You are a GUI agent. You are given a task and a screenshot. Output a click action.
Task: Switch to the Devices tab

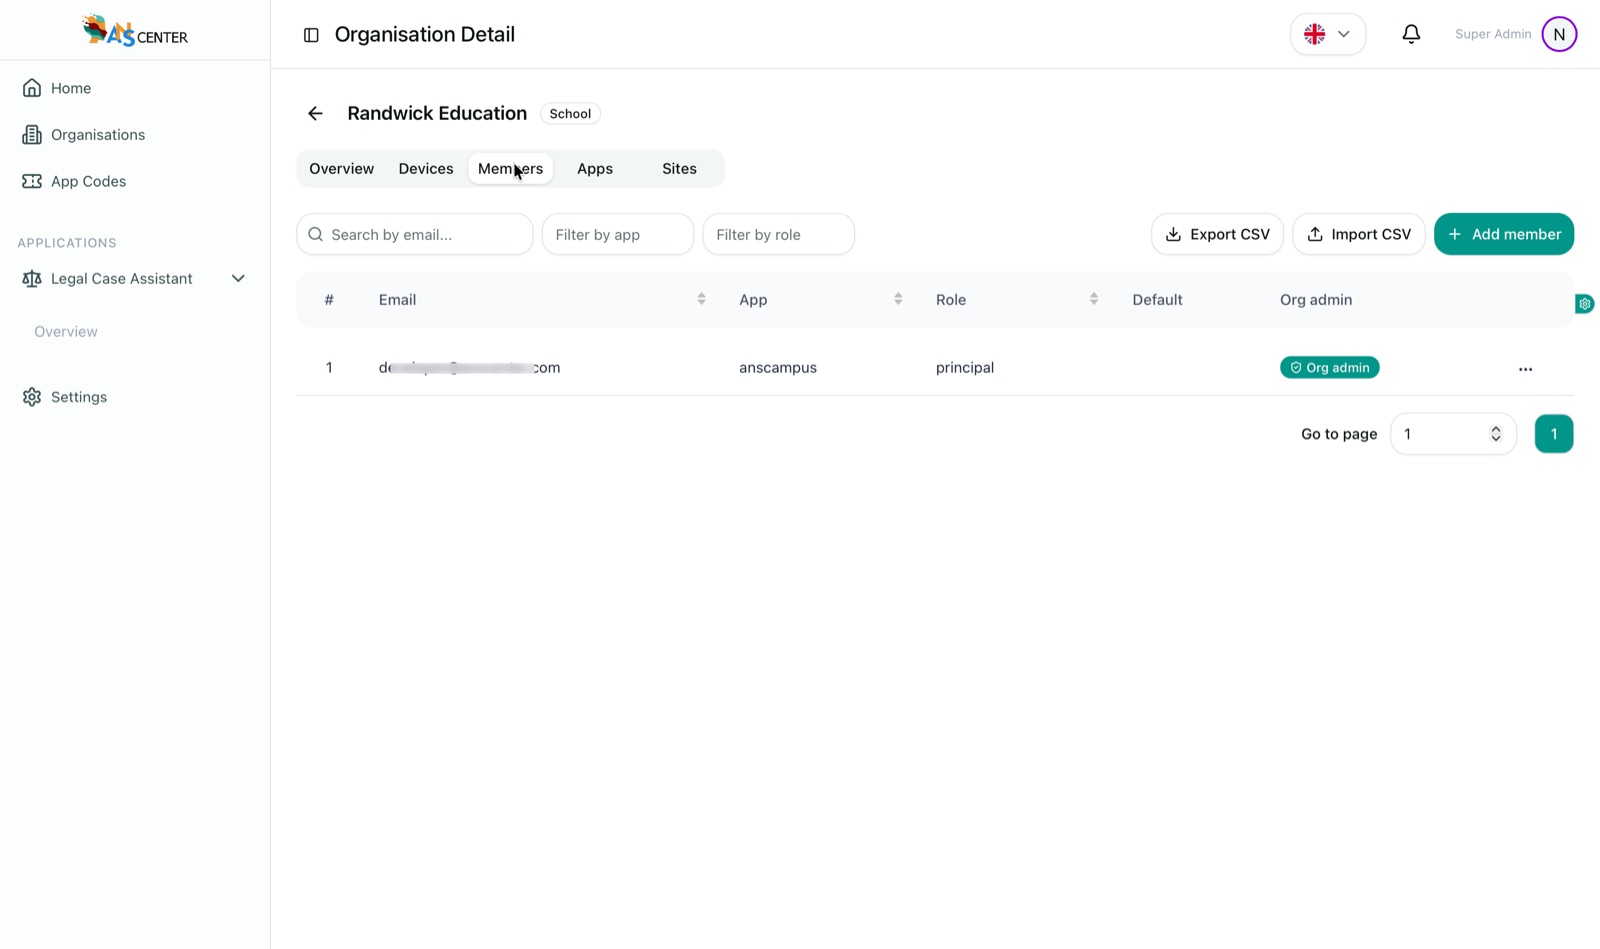(x=426, y=169)
